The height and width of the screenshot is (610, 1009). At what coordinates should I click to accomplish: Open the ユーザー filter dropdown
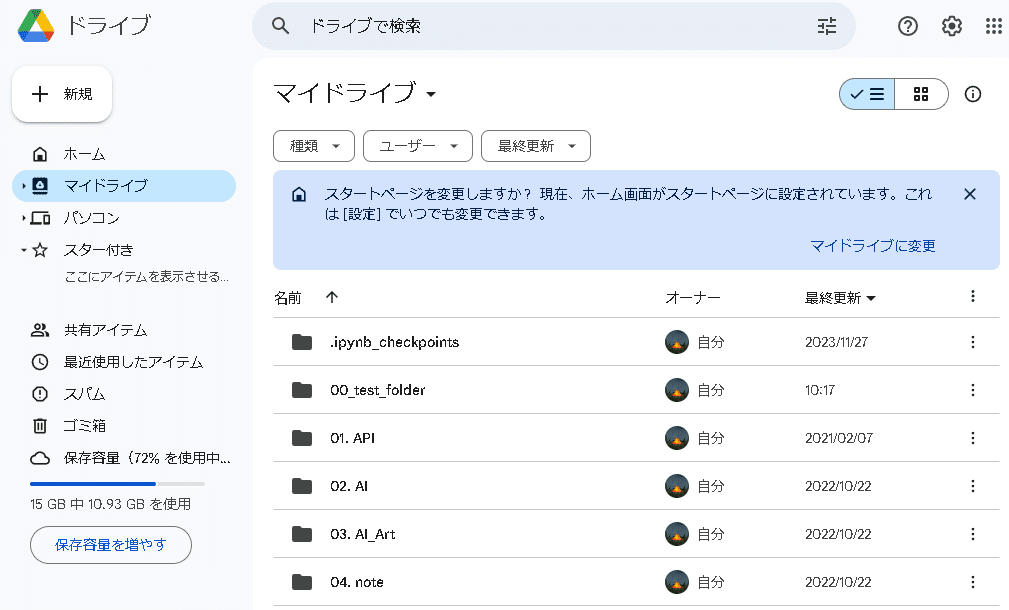[x=417, y=146]
